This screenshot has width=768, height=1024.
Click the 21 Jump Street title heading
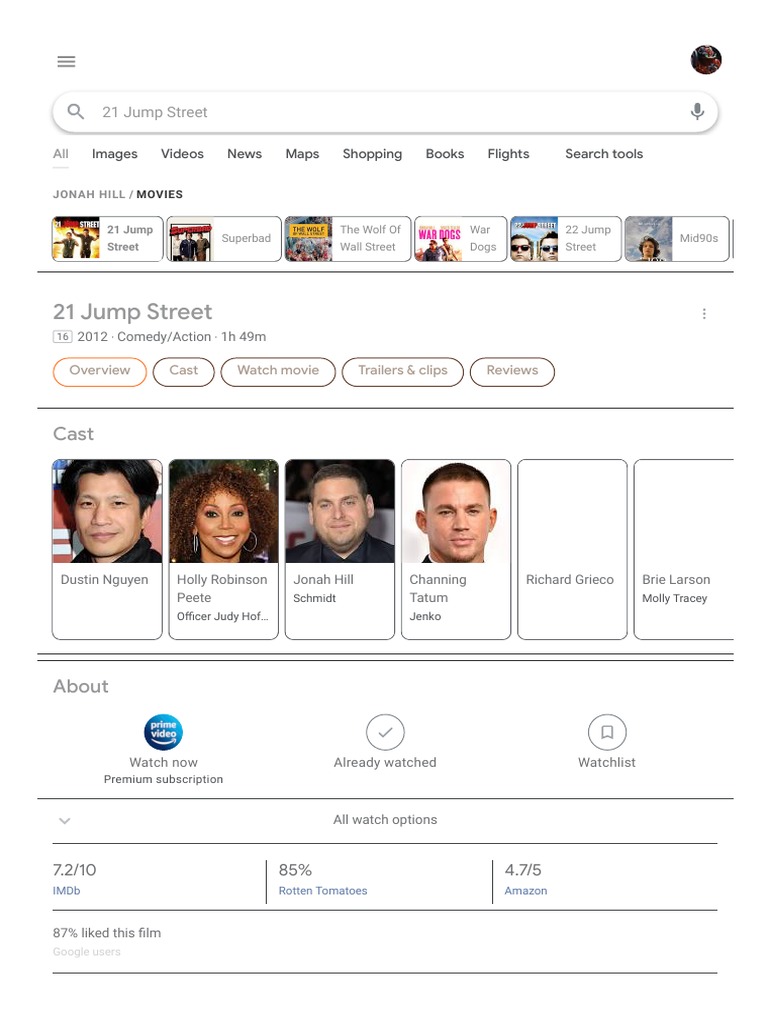[133, 312]
